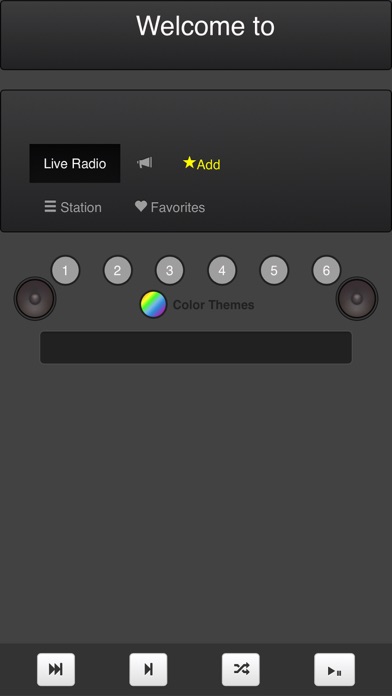Select the Live Radio tab
This screenshot has width=392, height=696.
[75, 163]
